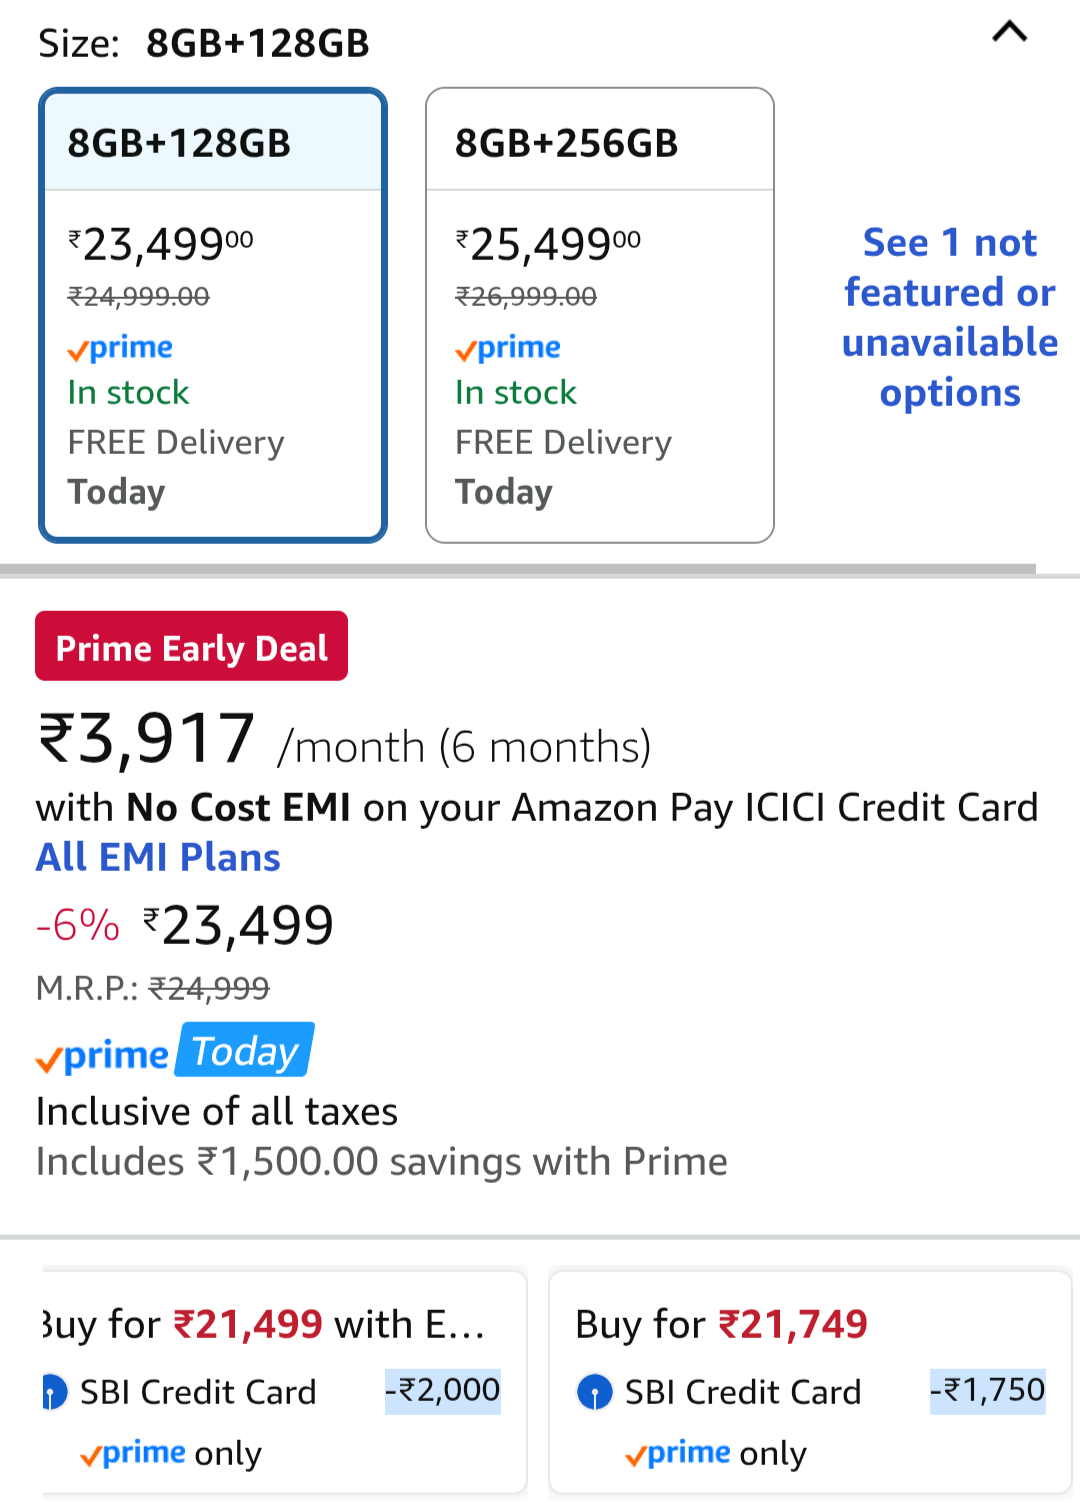Tap the Prime Early Deal badge
Screen dimensions: 1080x1503
(191, 647)
